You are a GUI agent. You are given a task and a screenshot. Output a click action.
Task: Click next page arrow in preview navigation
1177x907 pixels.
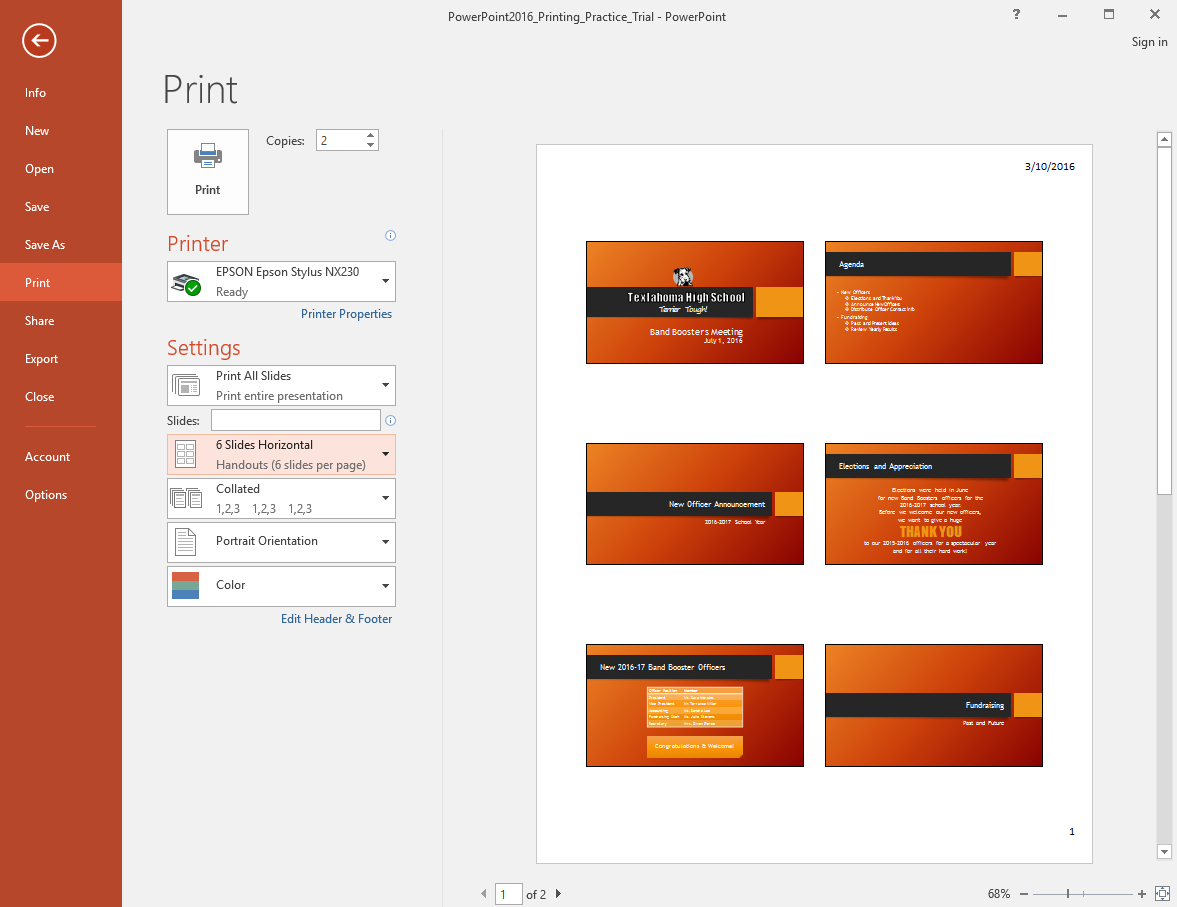(558, 894)
